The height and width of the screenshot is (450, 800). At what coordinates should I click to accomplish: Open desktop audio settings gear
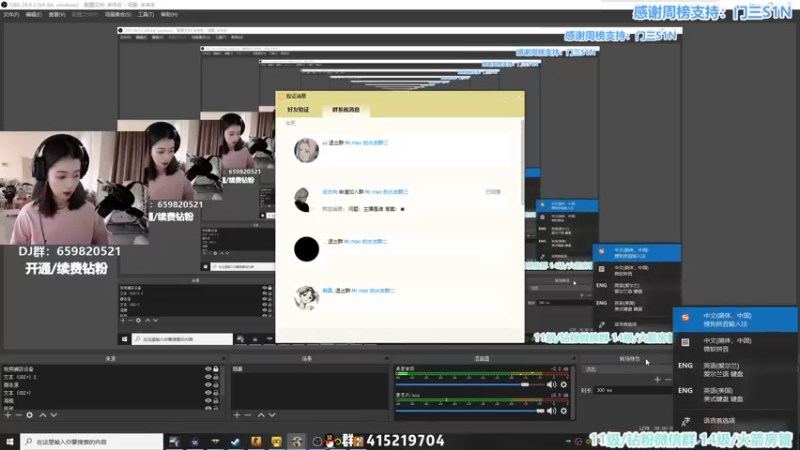tap(564, 385)
